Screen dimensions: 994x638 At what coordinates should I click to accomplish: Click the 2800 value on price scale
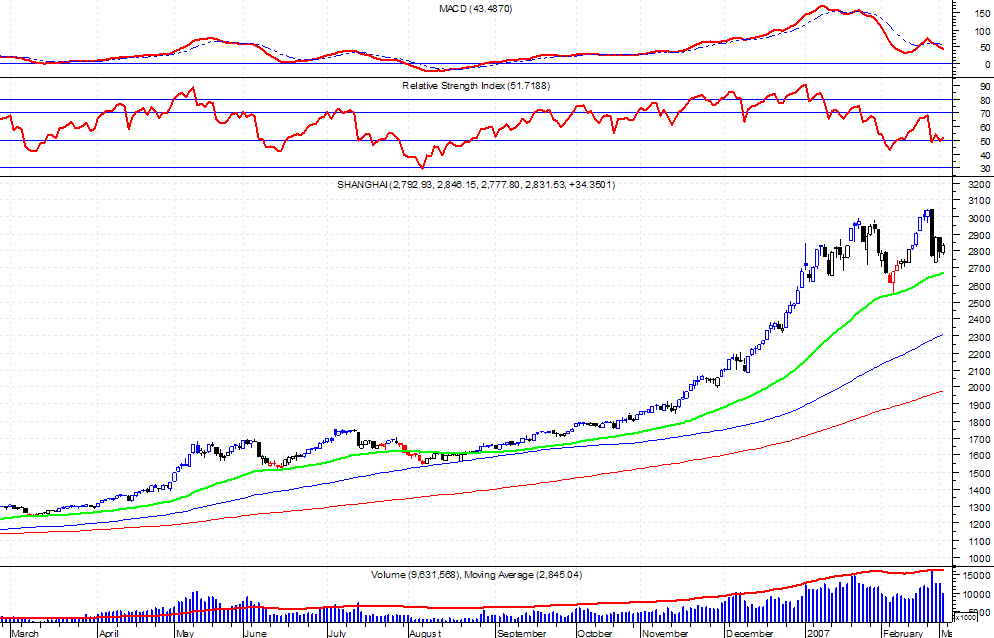click(x=980, y=252)
